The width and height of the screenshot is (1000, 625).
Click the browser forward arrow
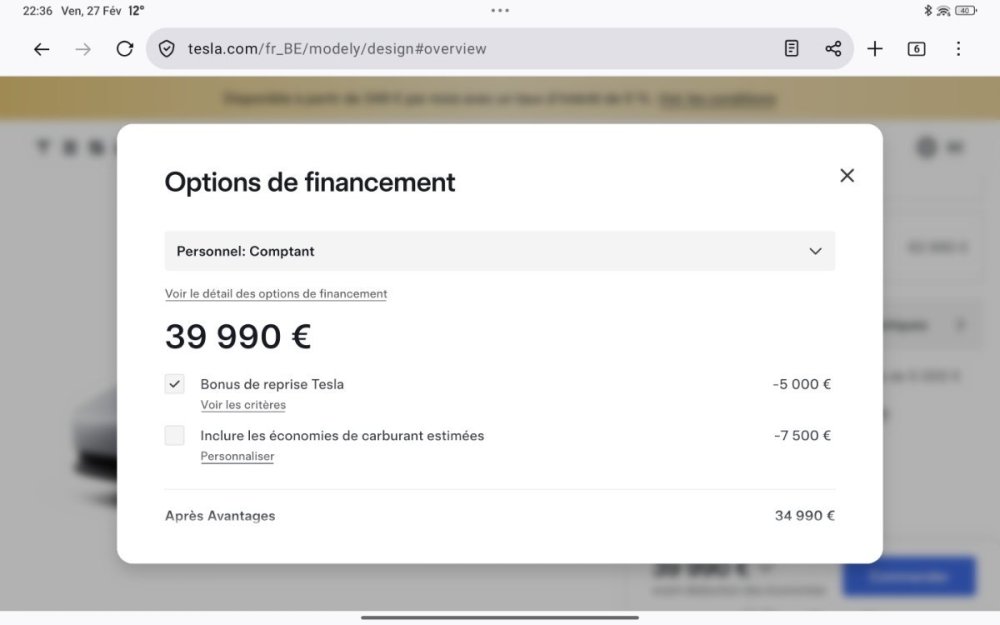point(83,49)
